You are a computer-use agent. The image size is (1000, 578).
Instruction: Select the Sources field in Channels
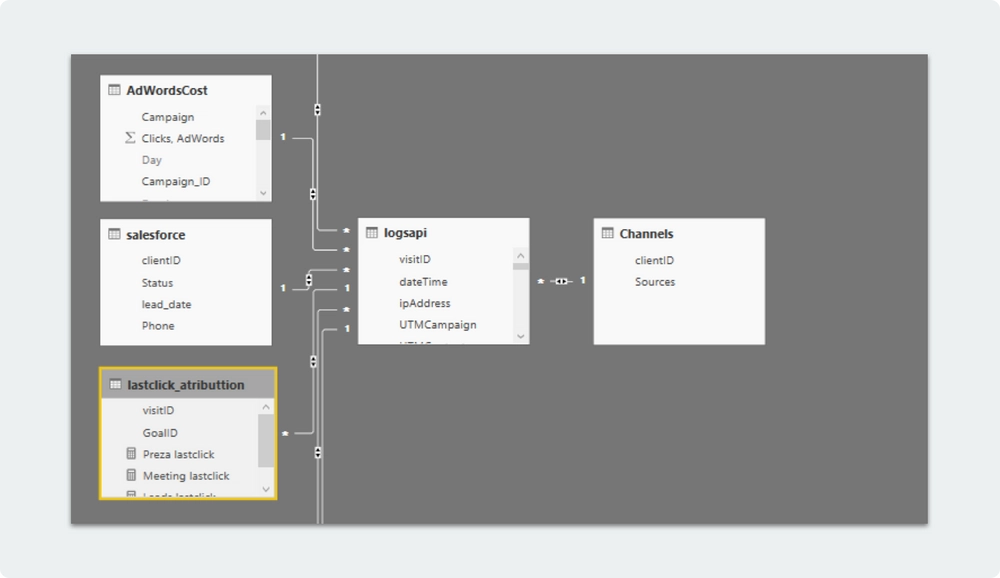click(x=655, y=281)
